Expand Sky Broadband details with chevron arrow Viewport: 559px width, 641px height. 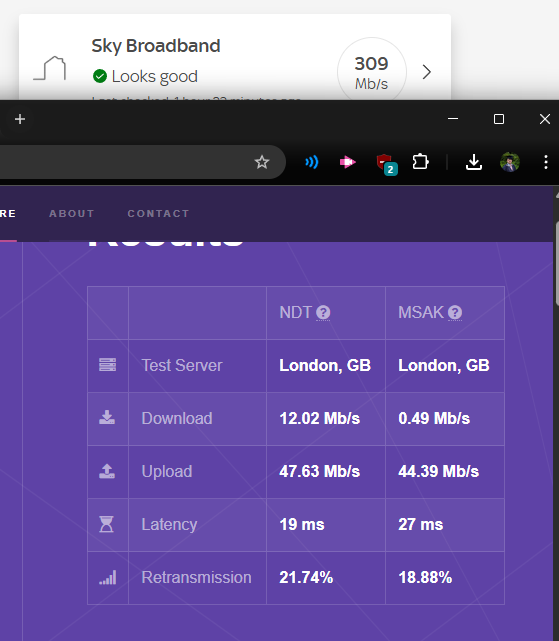click(427, 72)
